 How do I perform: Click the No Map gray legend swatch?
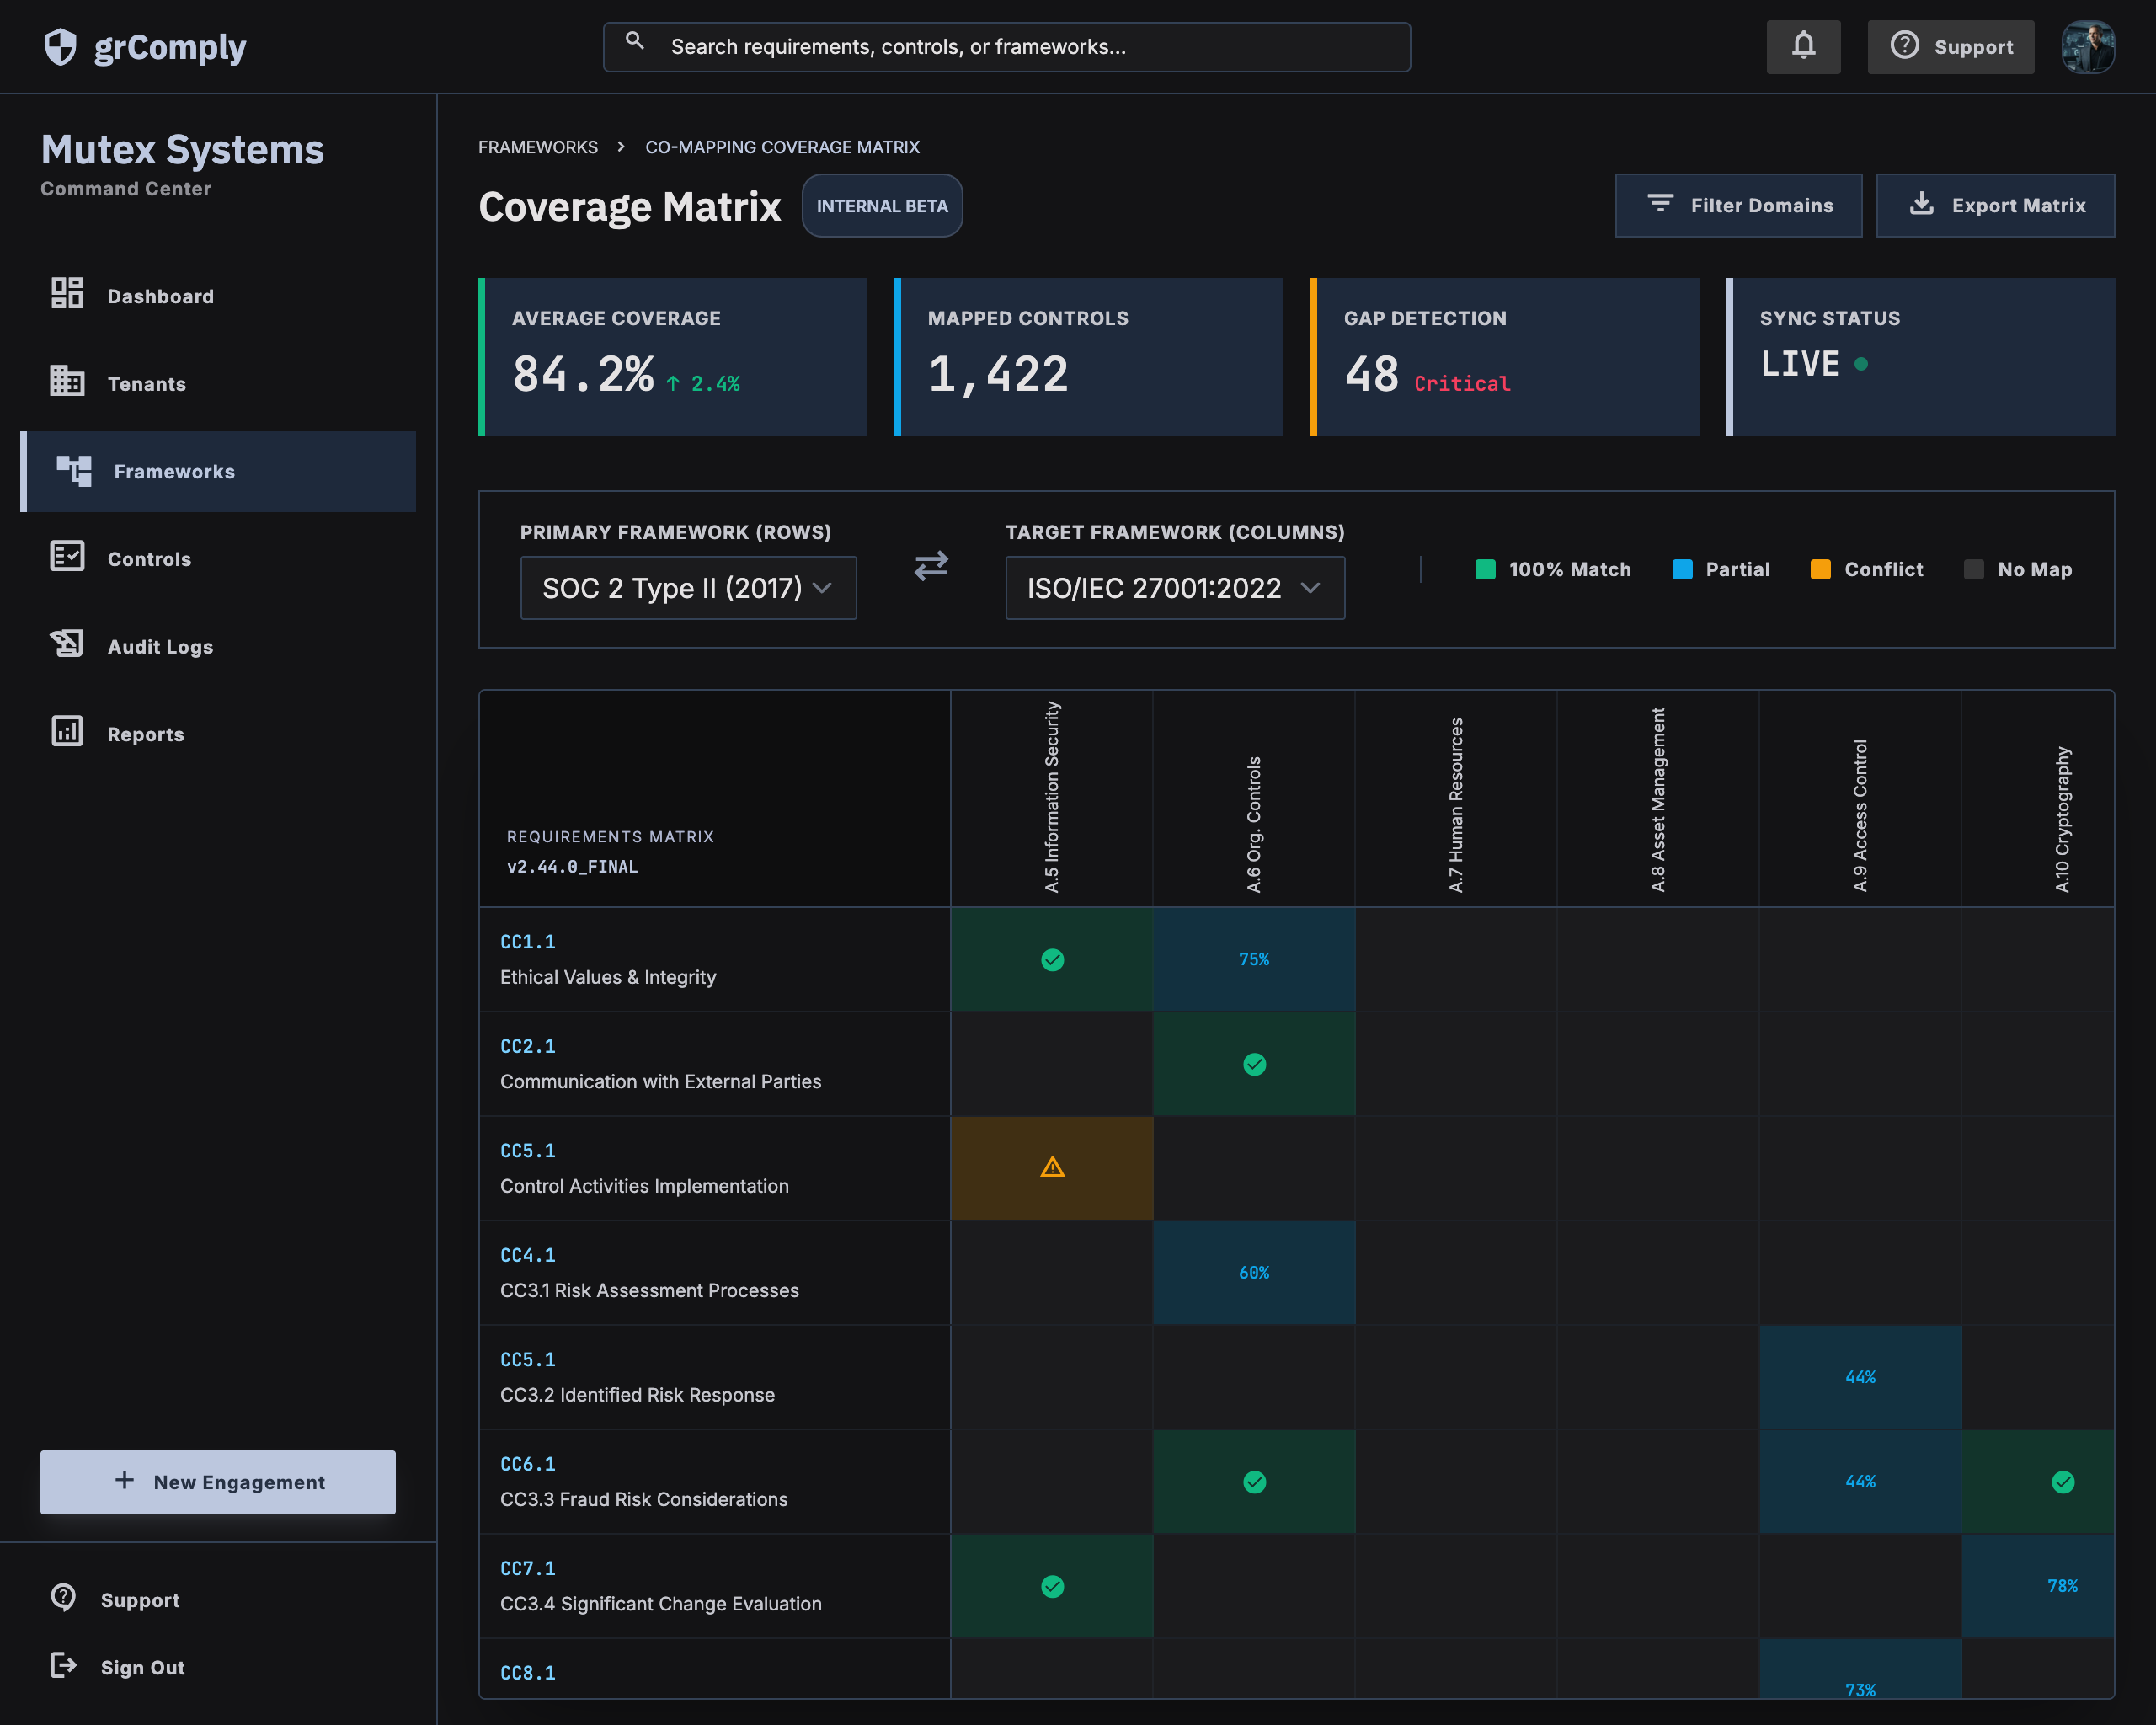(x=1973, y=569)
